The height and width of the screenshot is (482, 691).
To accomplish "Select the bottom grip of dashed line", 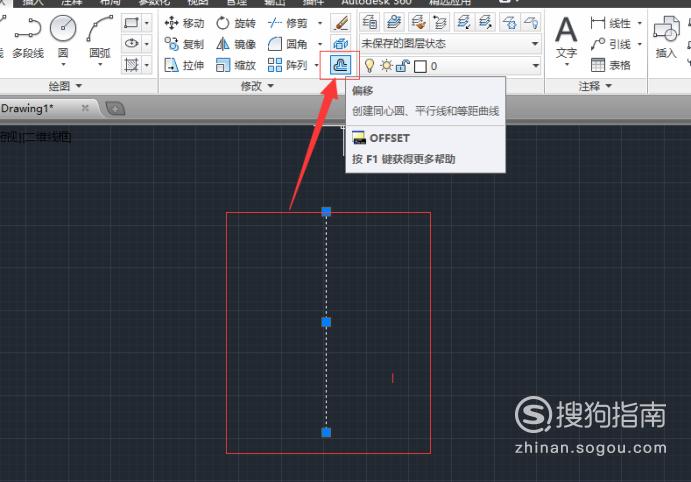I will click(326, 432).
